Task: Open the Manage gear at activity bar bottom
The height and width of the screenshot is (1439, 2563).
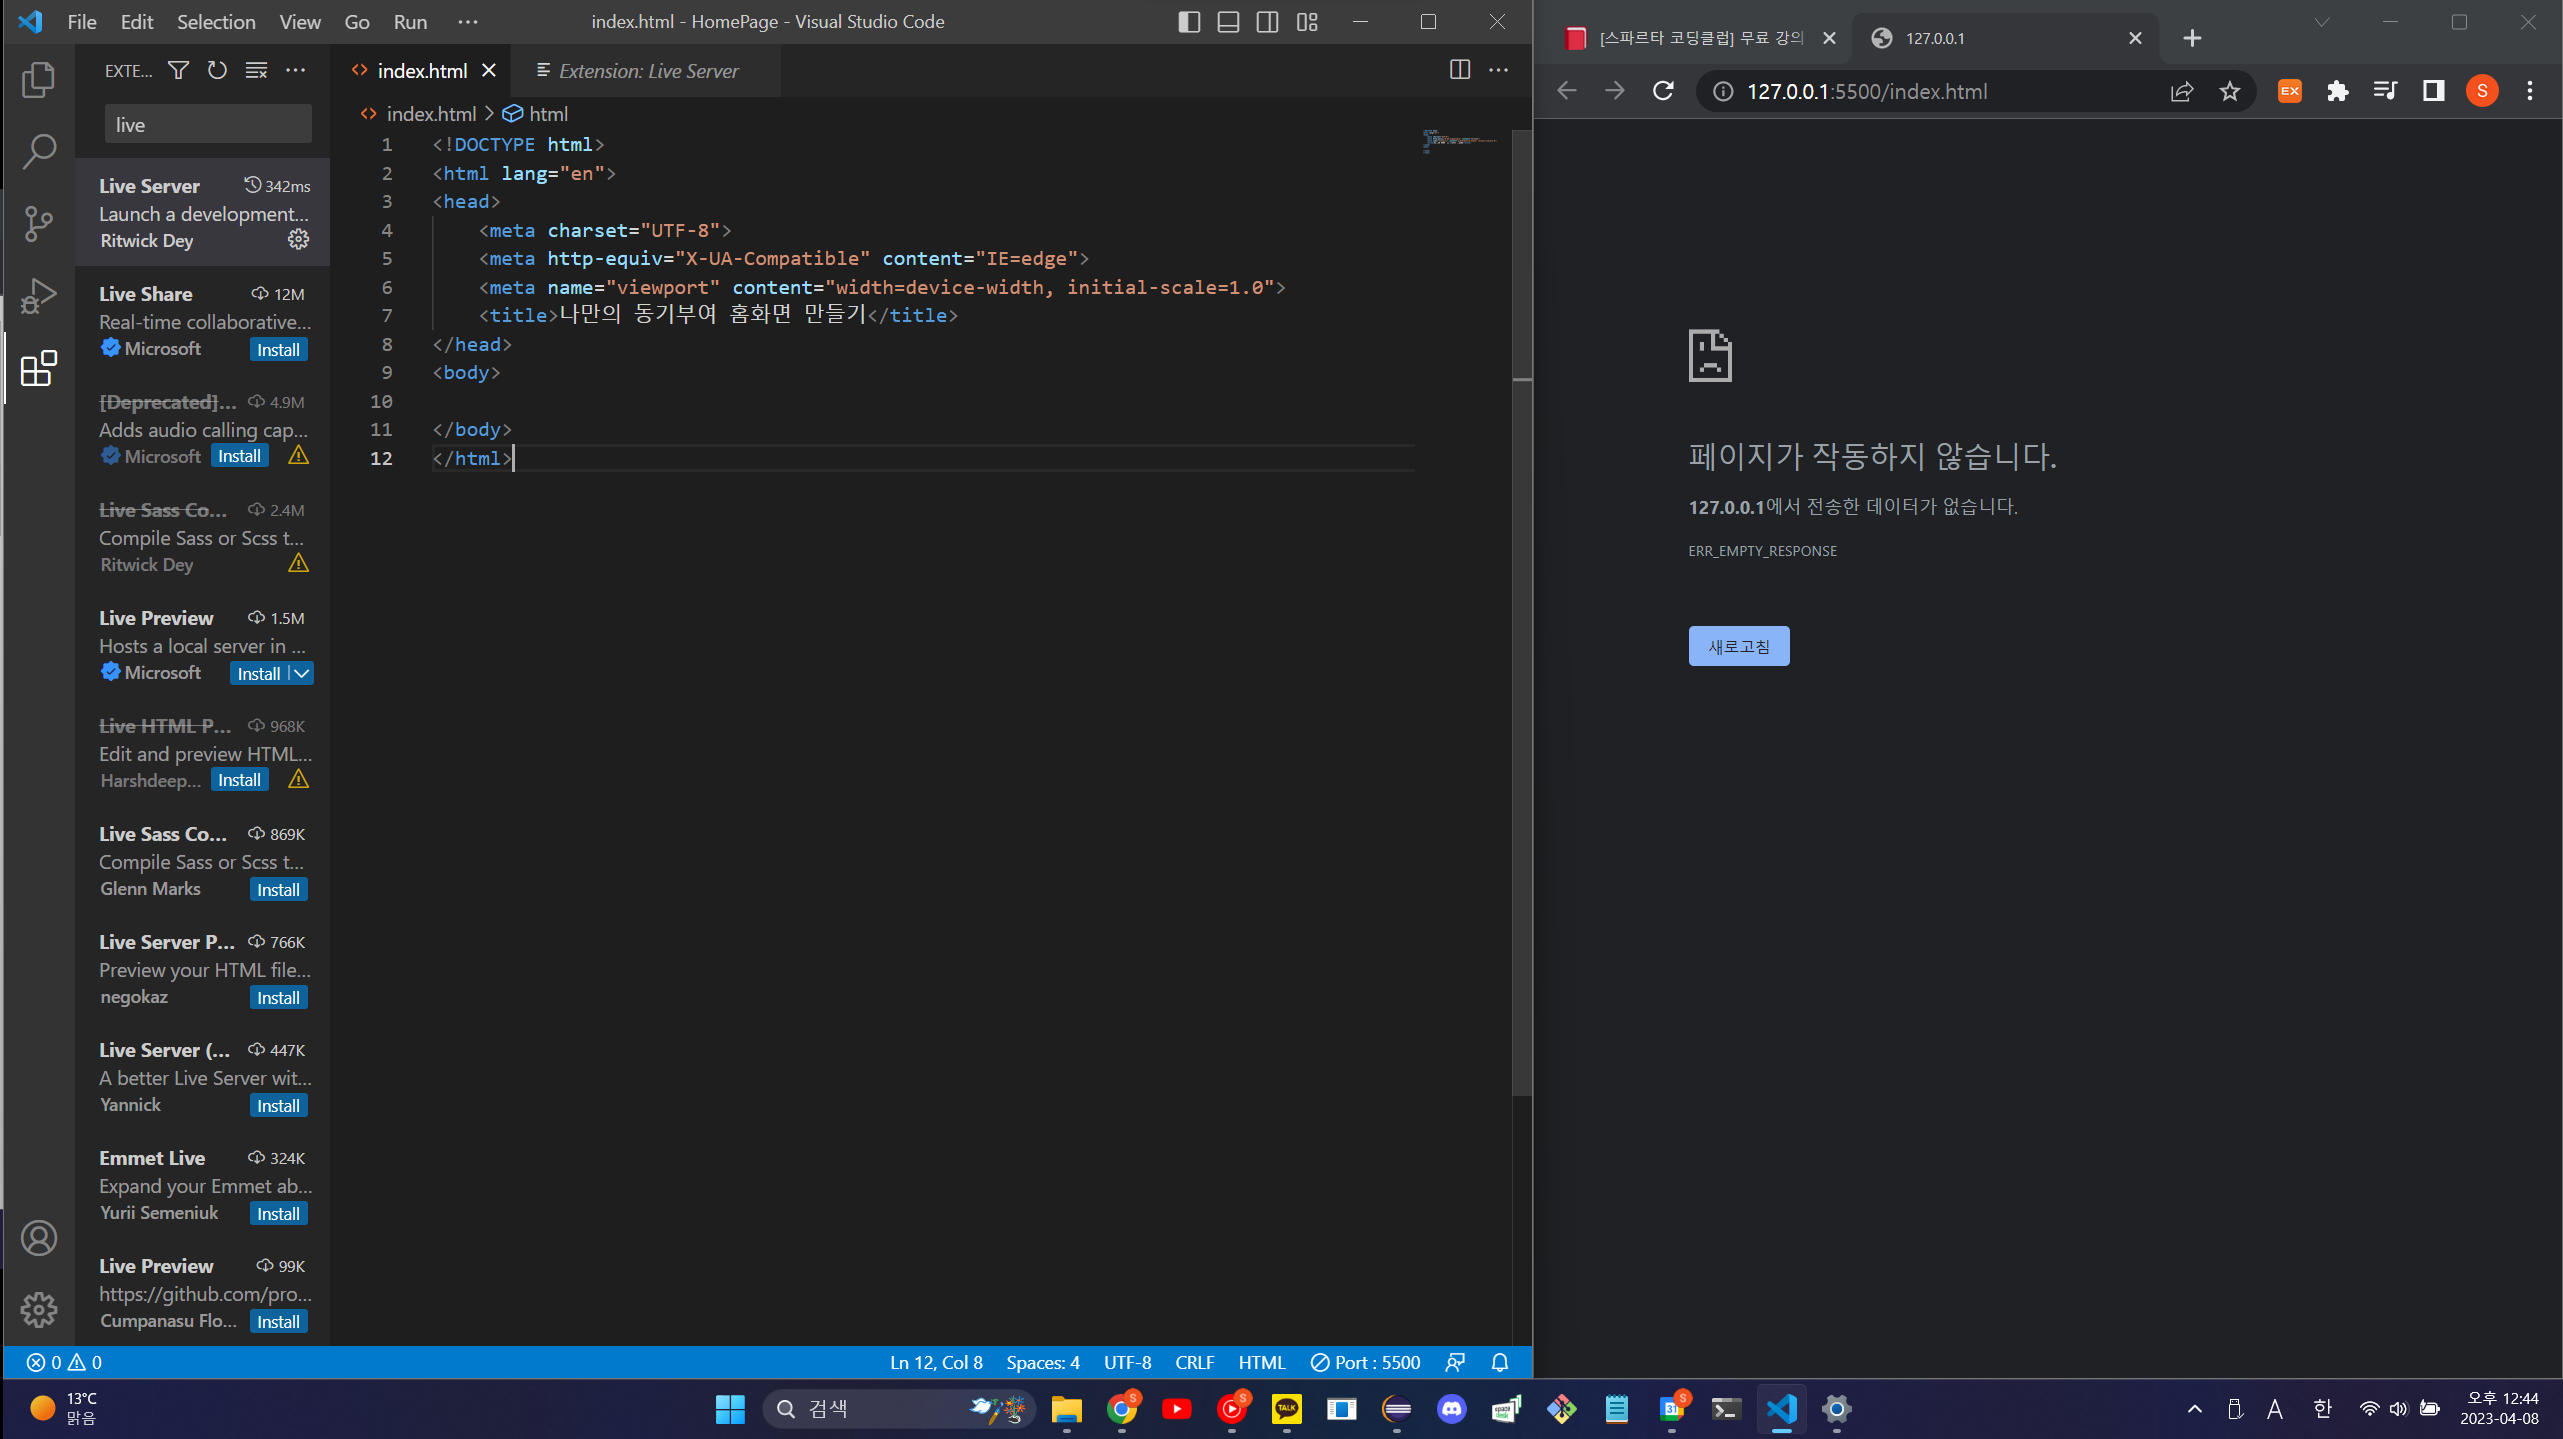Action: 38,1309
